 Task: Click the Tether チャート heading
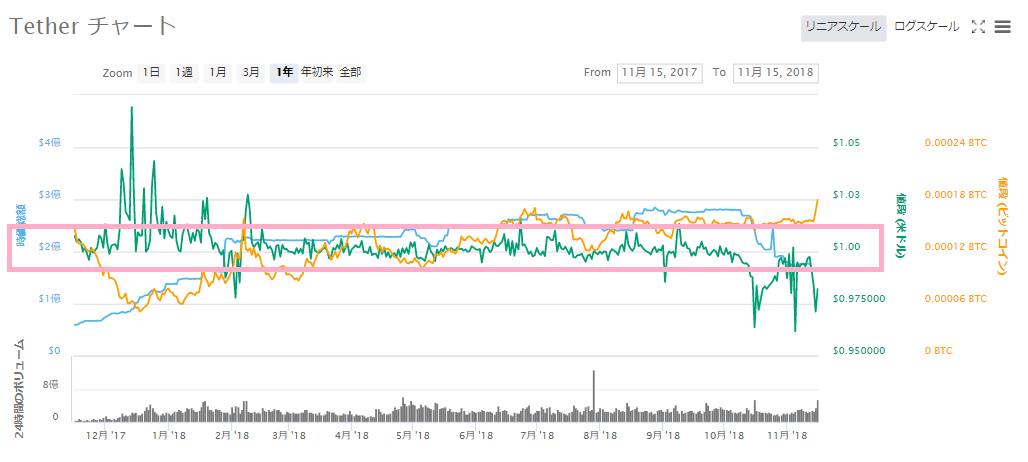point(93,25)
